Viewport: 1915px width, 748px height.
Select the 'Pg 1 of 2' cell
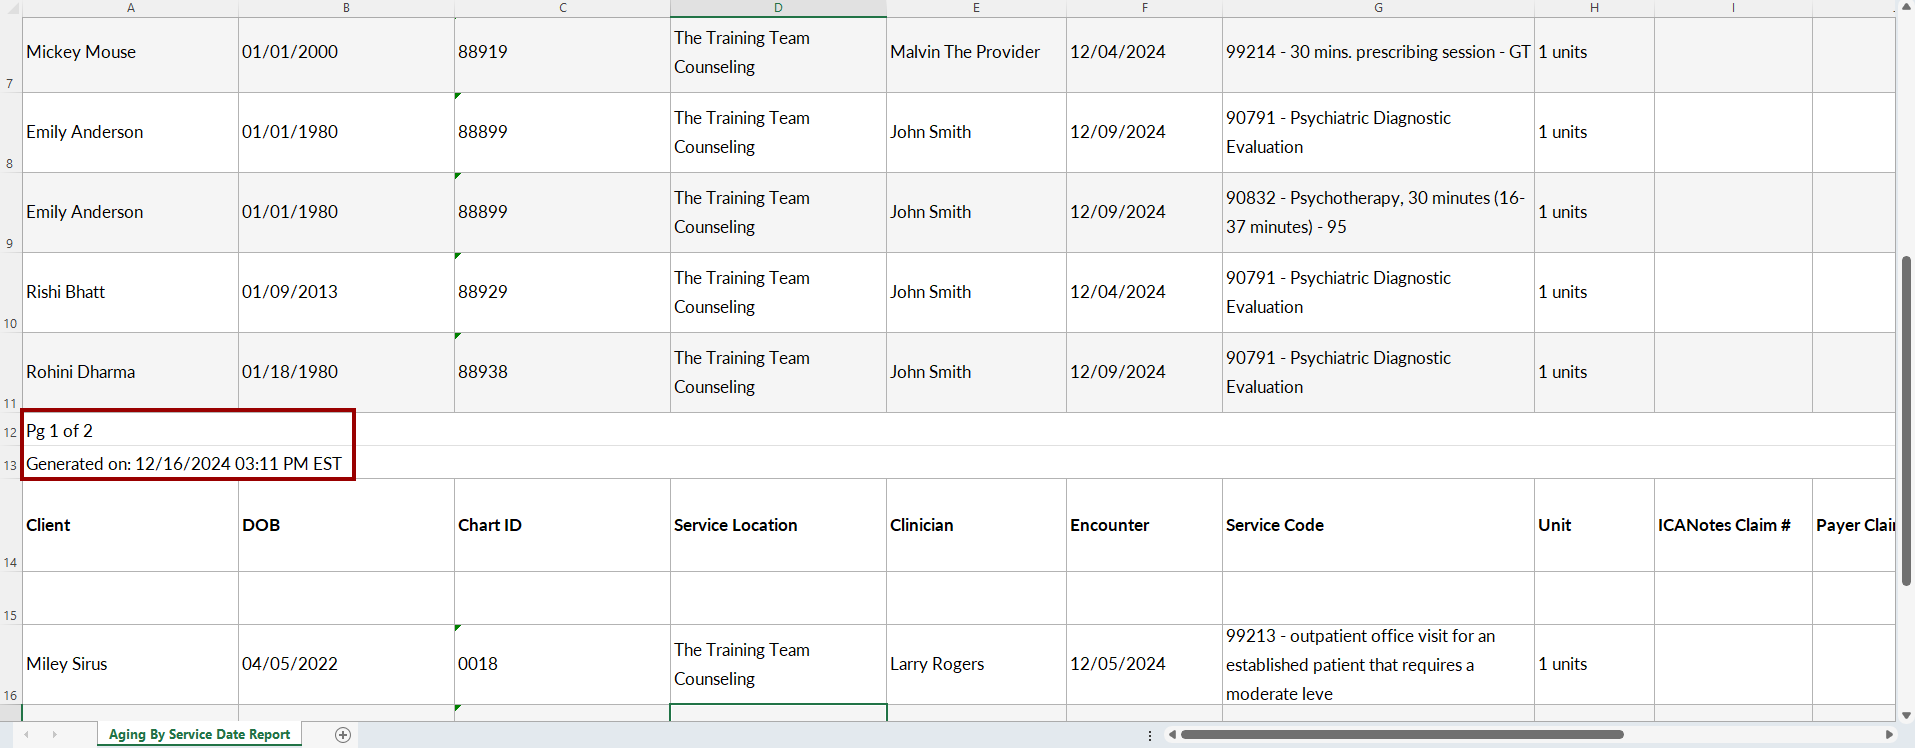click(x=130, y=431)
